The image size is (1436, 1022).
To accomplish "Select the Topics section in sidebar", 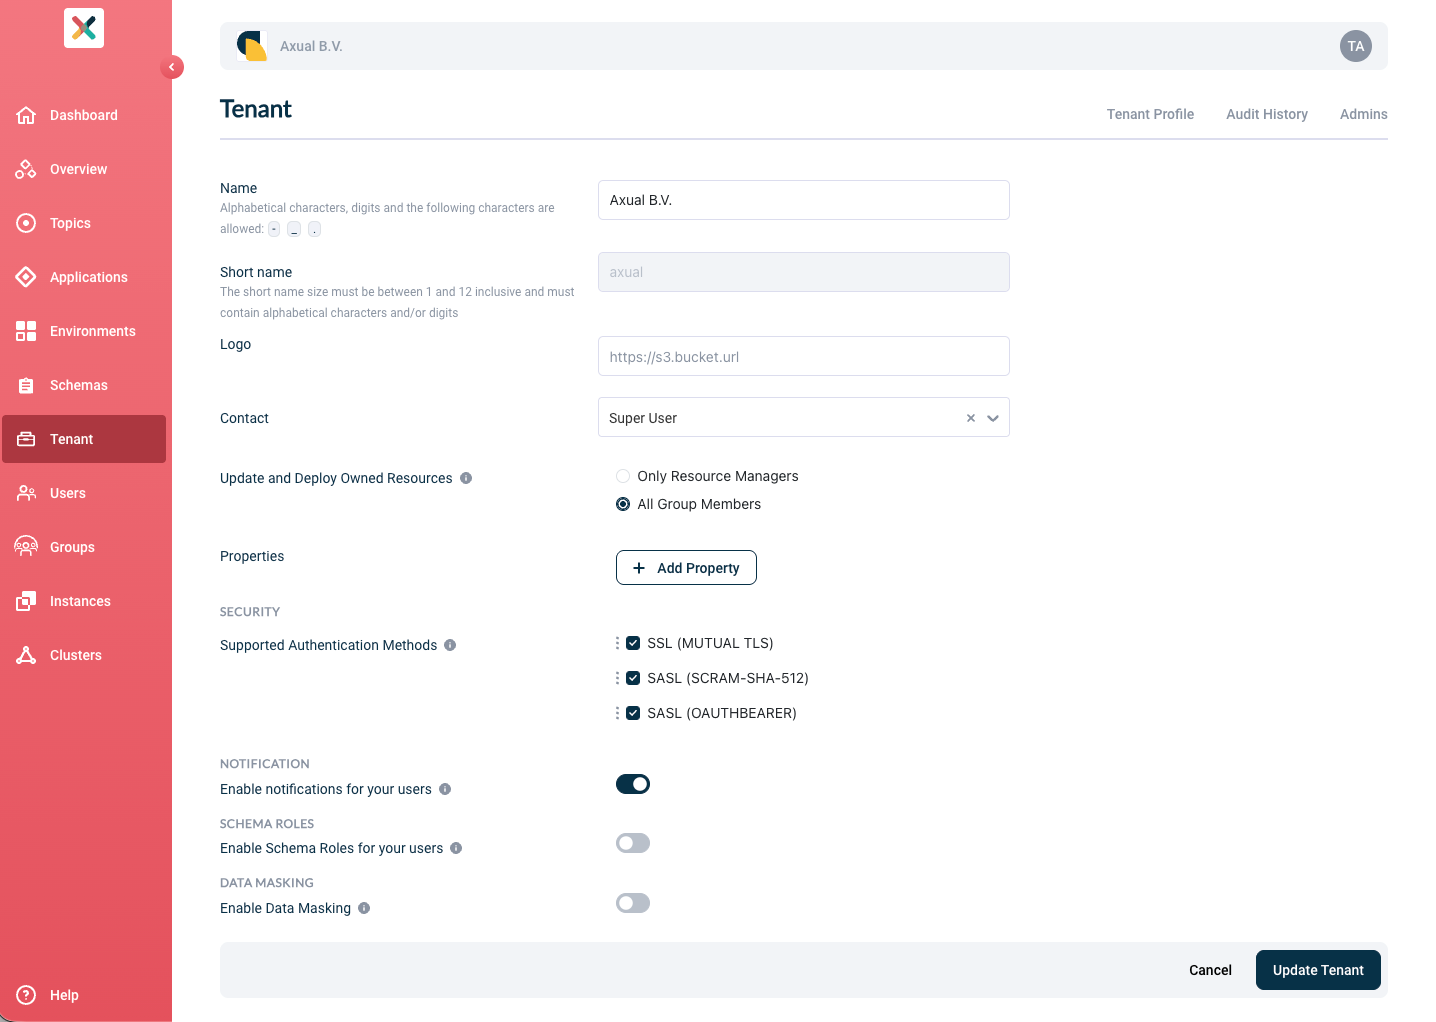I will point(70,223).
